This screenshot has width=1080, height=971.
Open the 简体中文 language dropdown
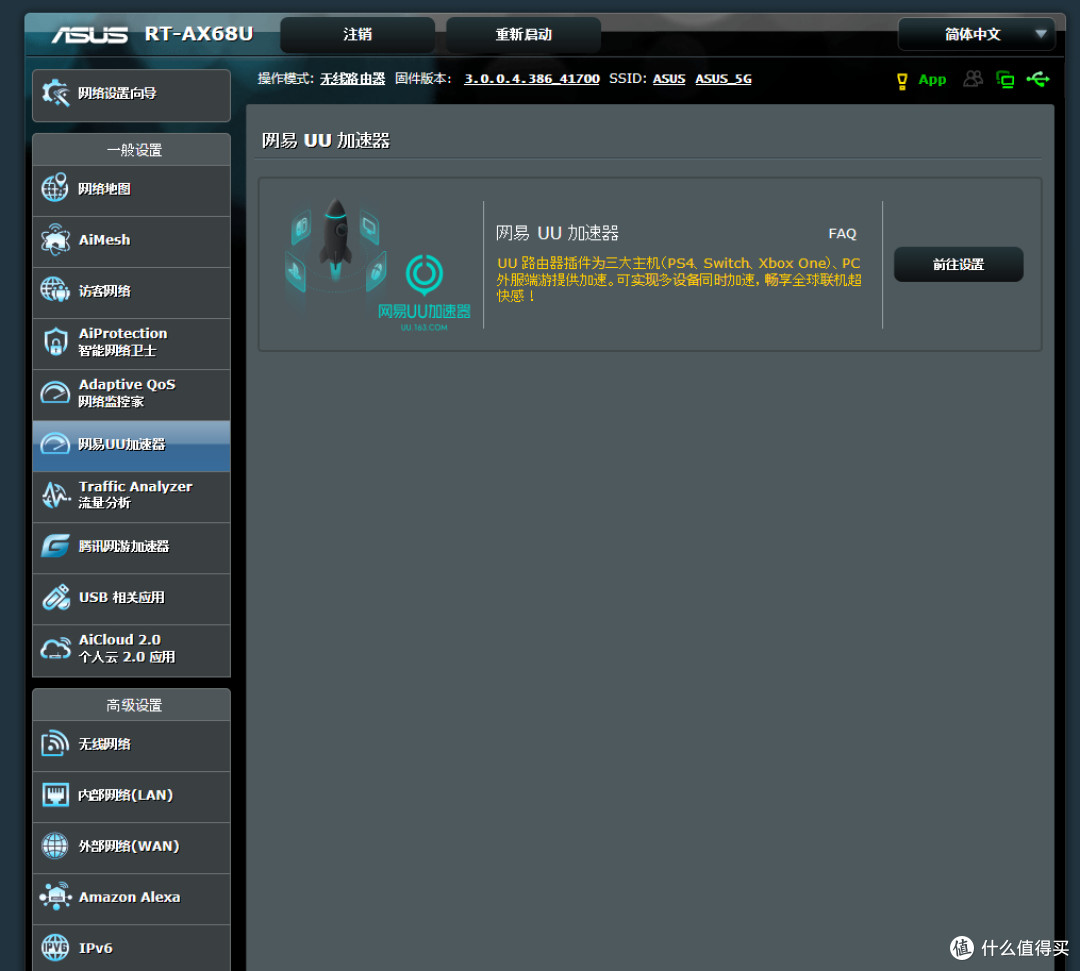[976, 34]
